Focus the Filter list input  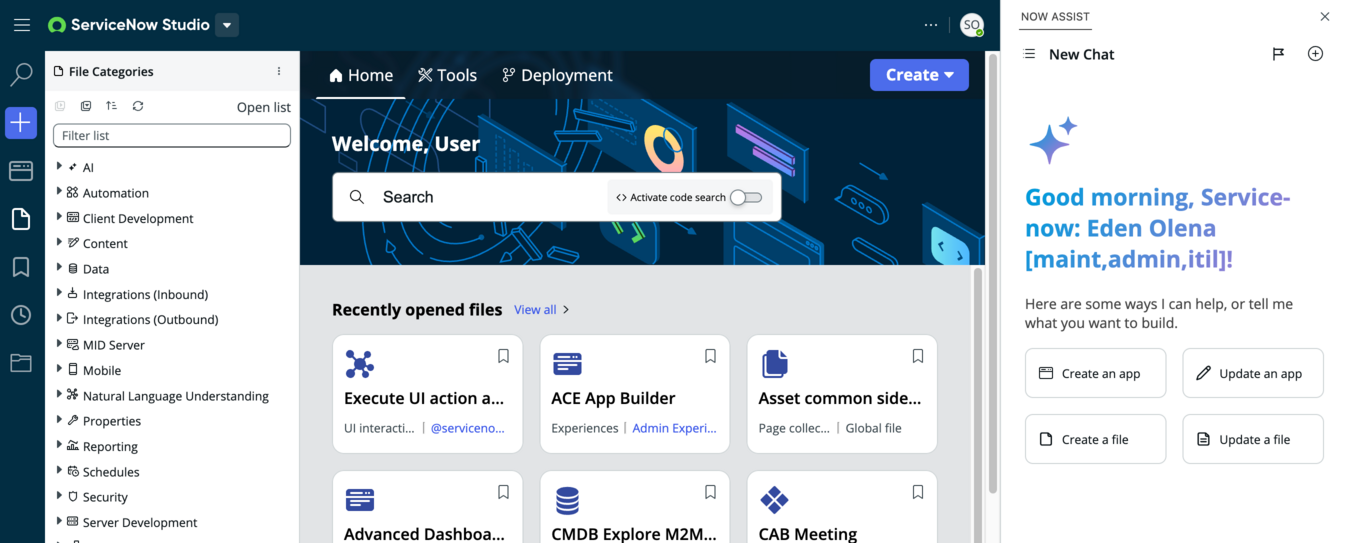click(172, 135)
